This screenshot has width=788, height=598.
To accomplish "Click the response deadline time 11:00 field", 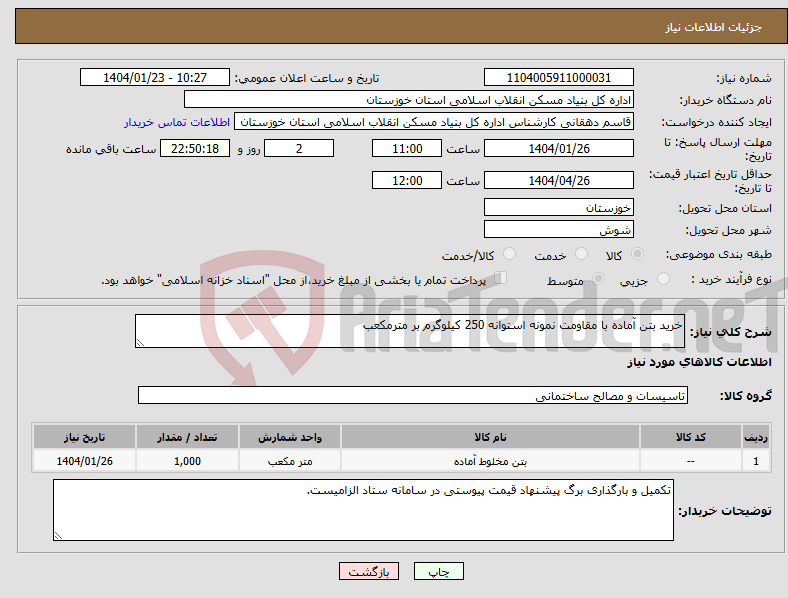I will (407, 148).
